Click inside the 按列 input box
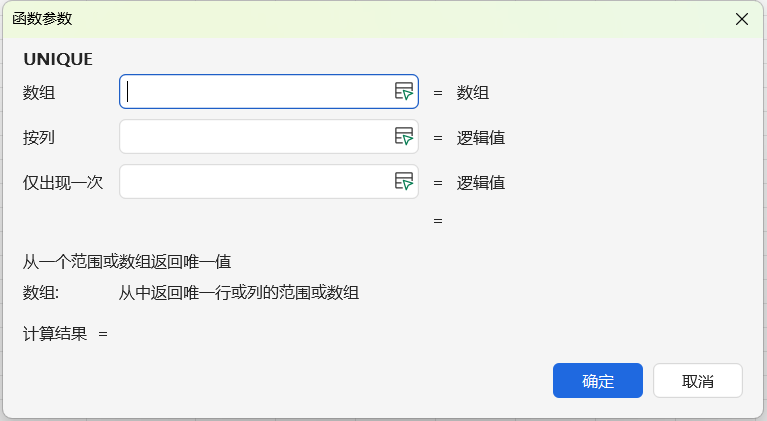 255,137
